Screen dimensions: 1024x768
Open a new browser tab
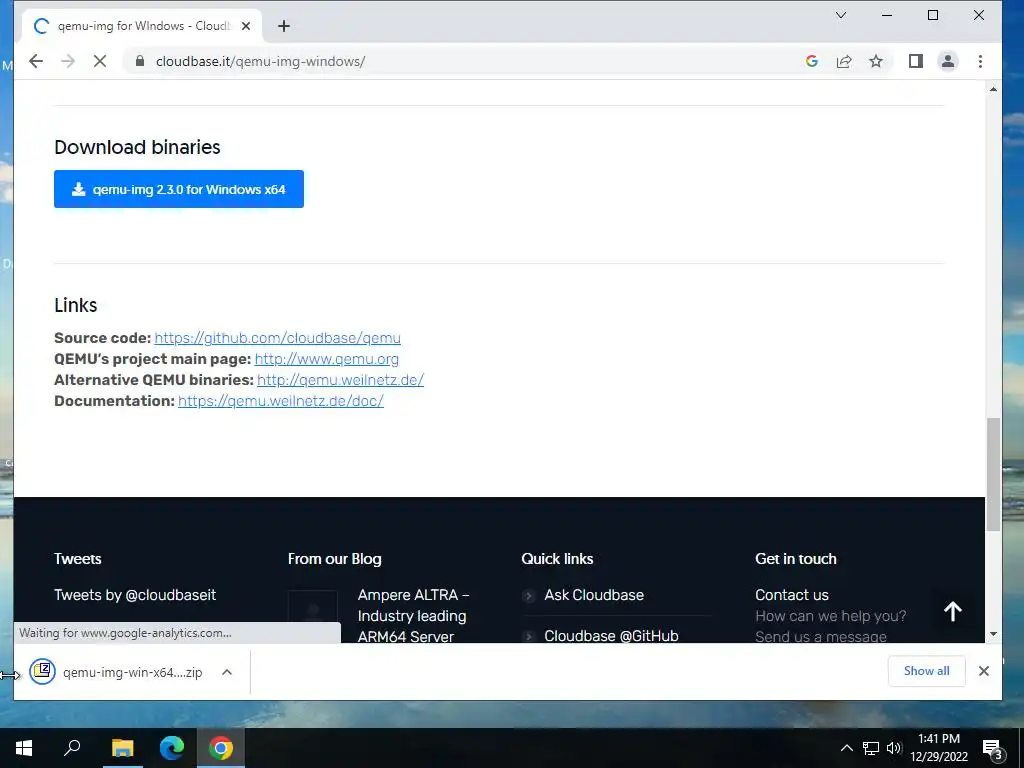point(283,26)
